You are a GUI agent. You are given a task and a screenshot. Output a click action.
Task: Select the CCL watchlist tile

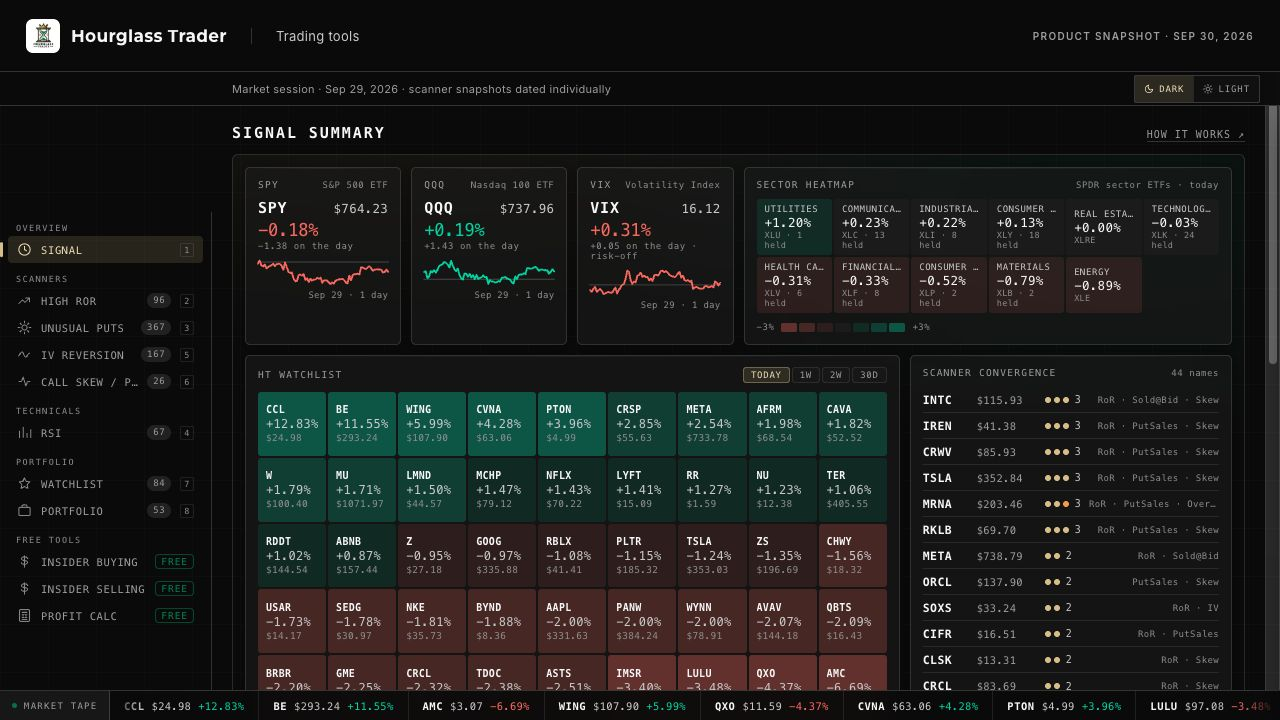point(292,423)
